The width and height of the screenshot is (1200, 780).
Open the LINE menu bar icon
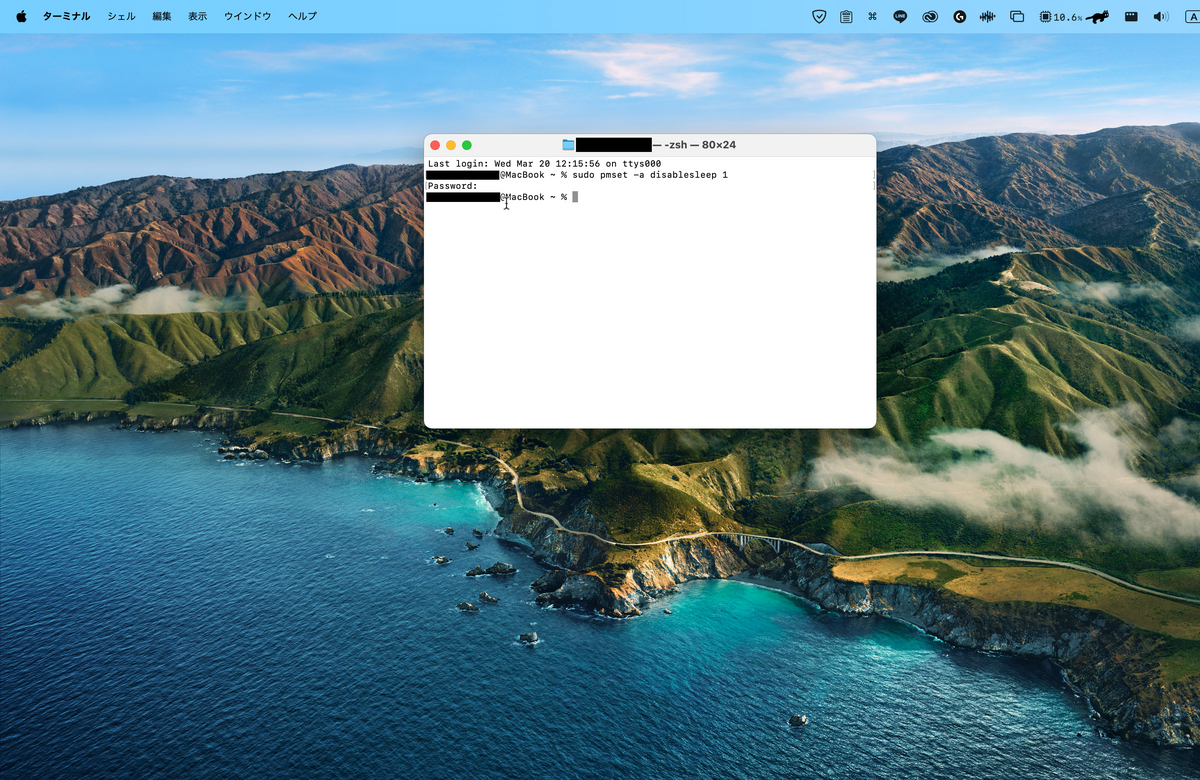click(x=900, y=16)
